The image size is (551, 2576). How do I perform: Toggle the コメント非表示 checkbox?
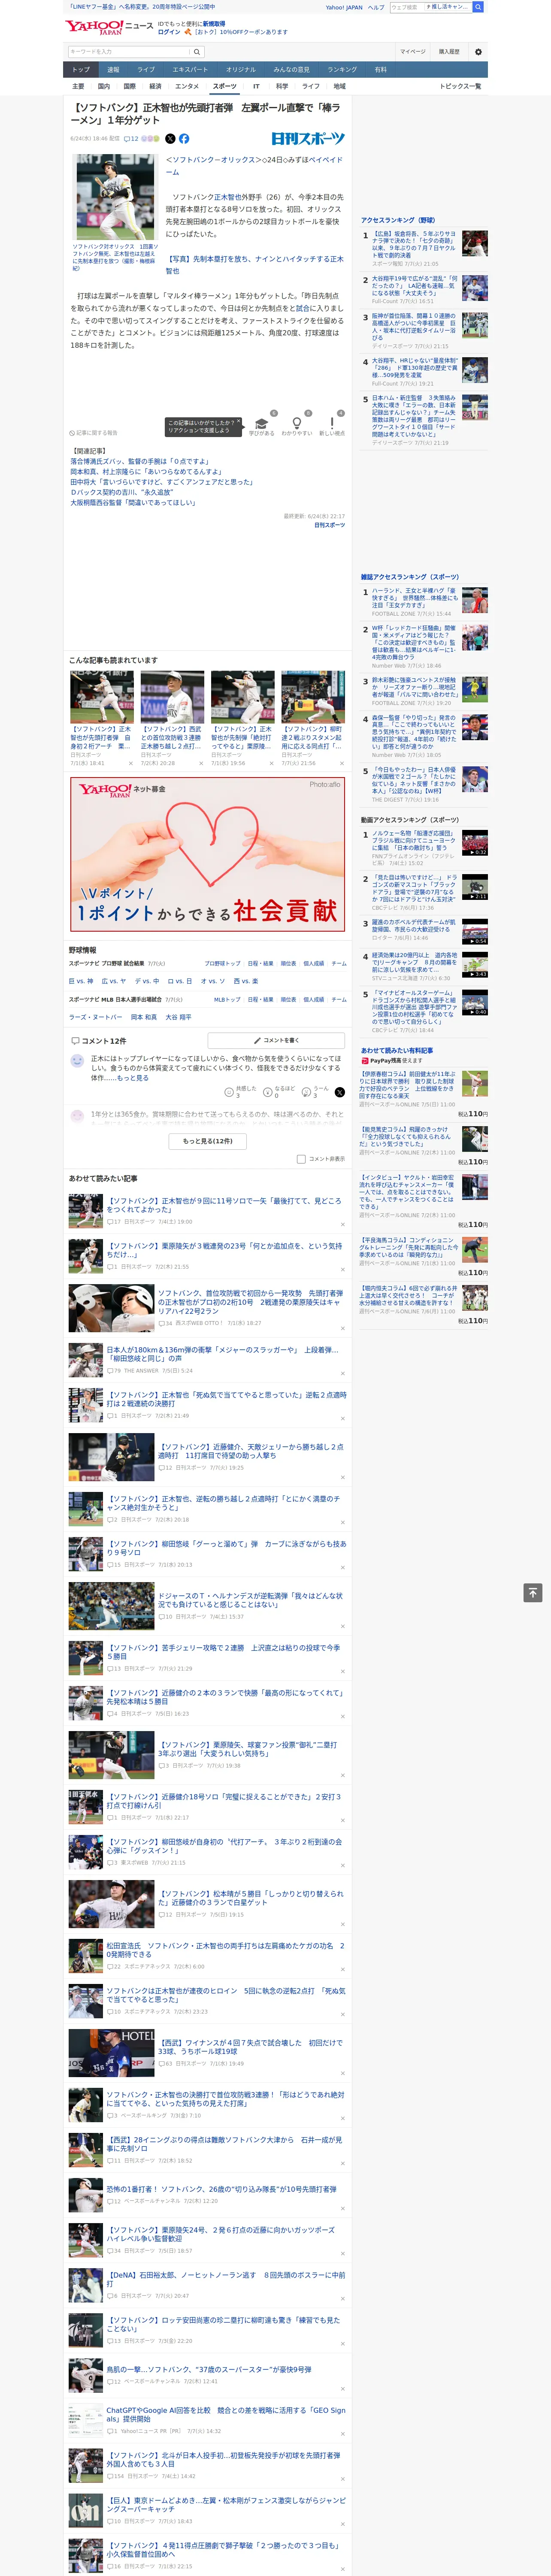(x=301, y=1159)
